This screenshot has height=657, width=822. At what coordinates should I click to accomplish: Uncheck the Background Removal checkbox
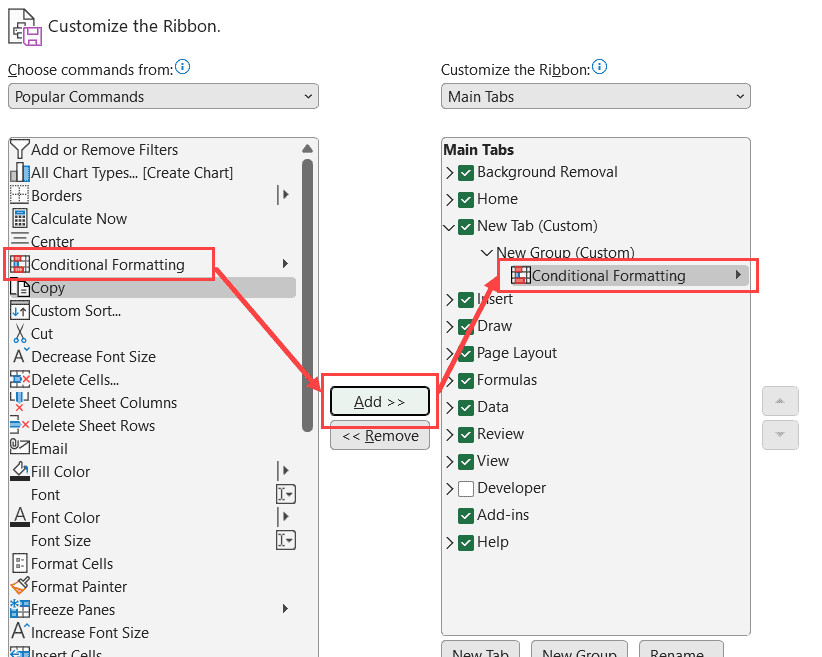[x=466, y=173]
